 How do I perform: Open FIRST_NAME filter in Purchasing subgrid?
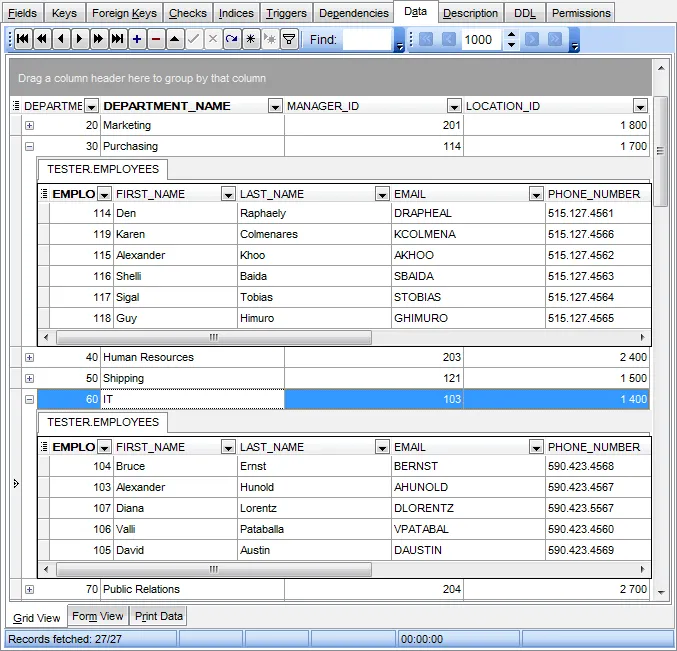(x=228, y=194)
